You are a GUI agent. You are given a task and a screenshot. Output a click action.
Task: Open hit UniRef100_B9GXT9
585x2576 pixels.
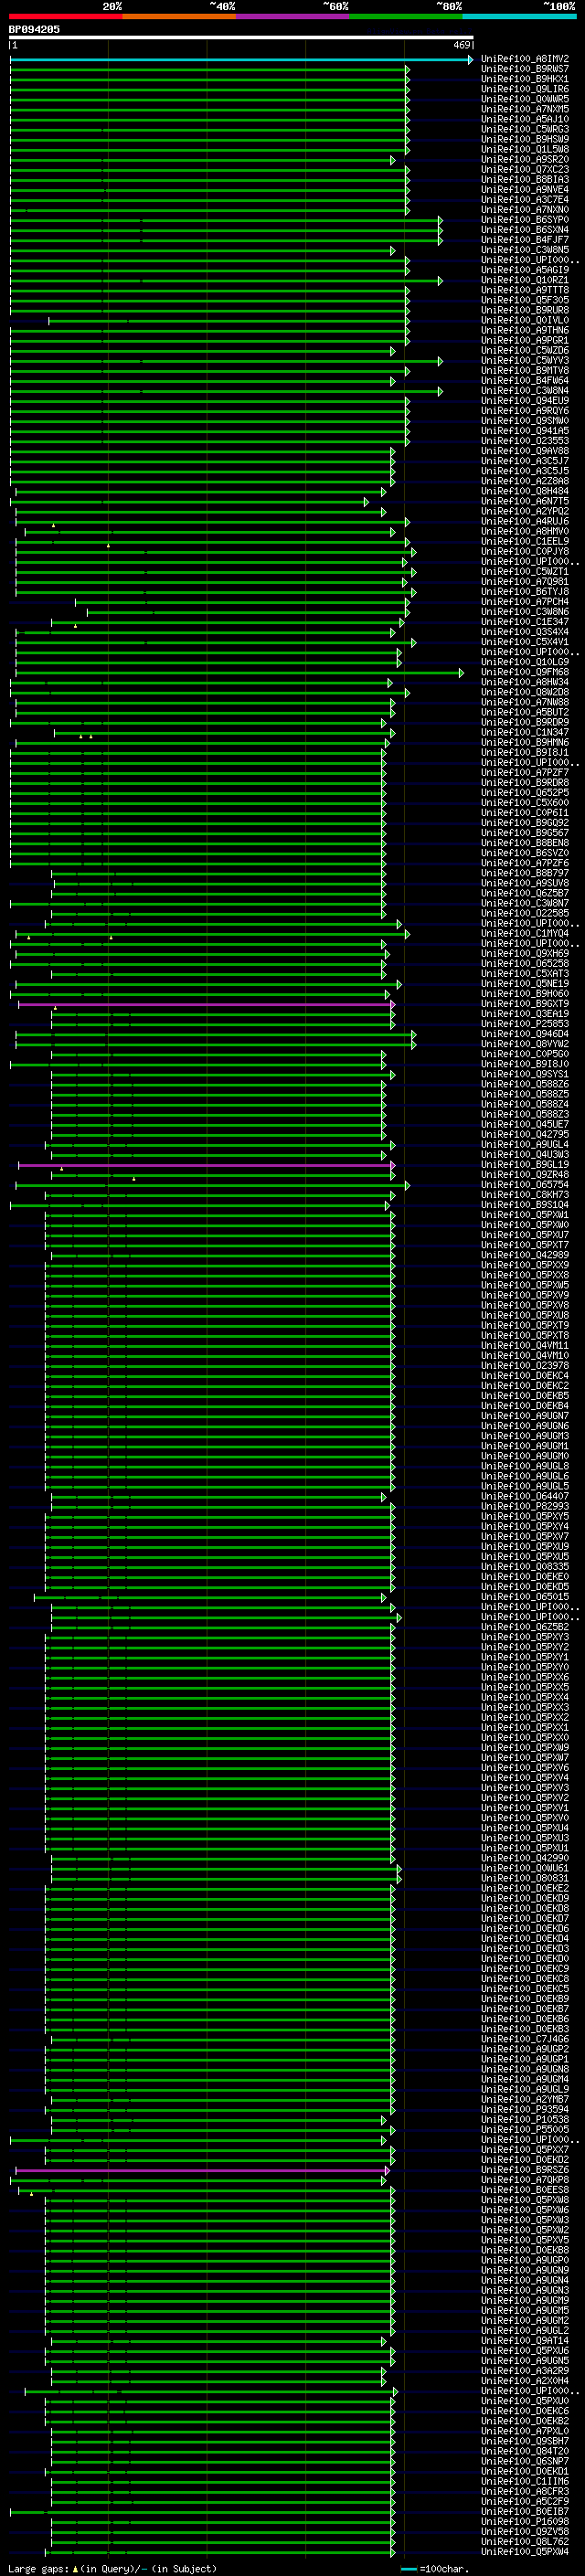point(525,1004)
